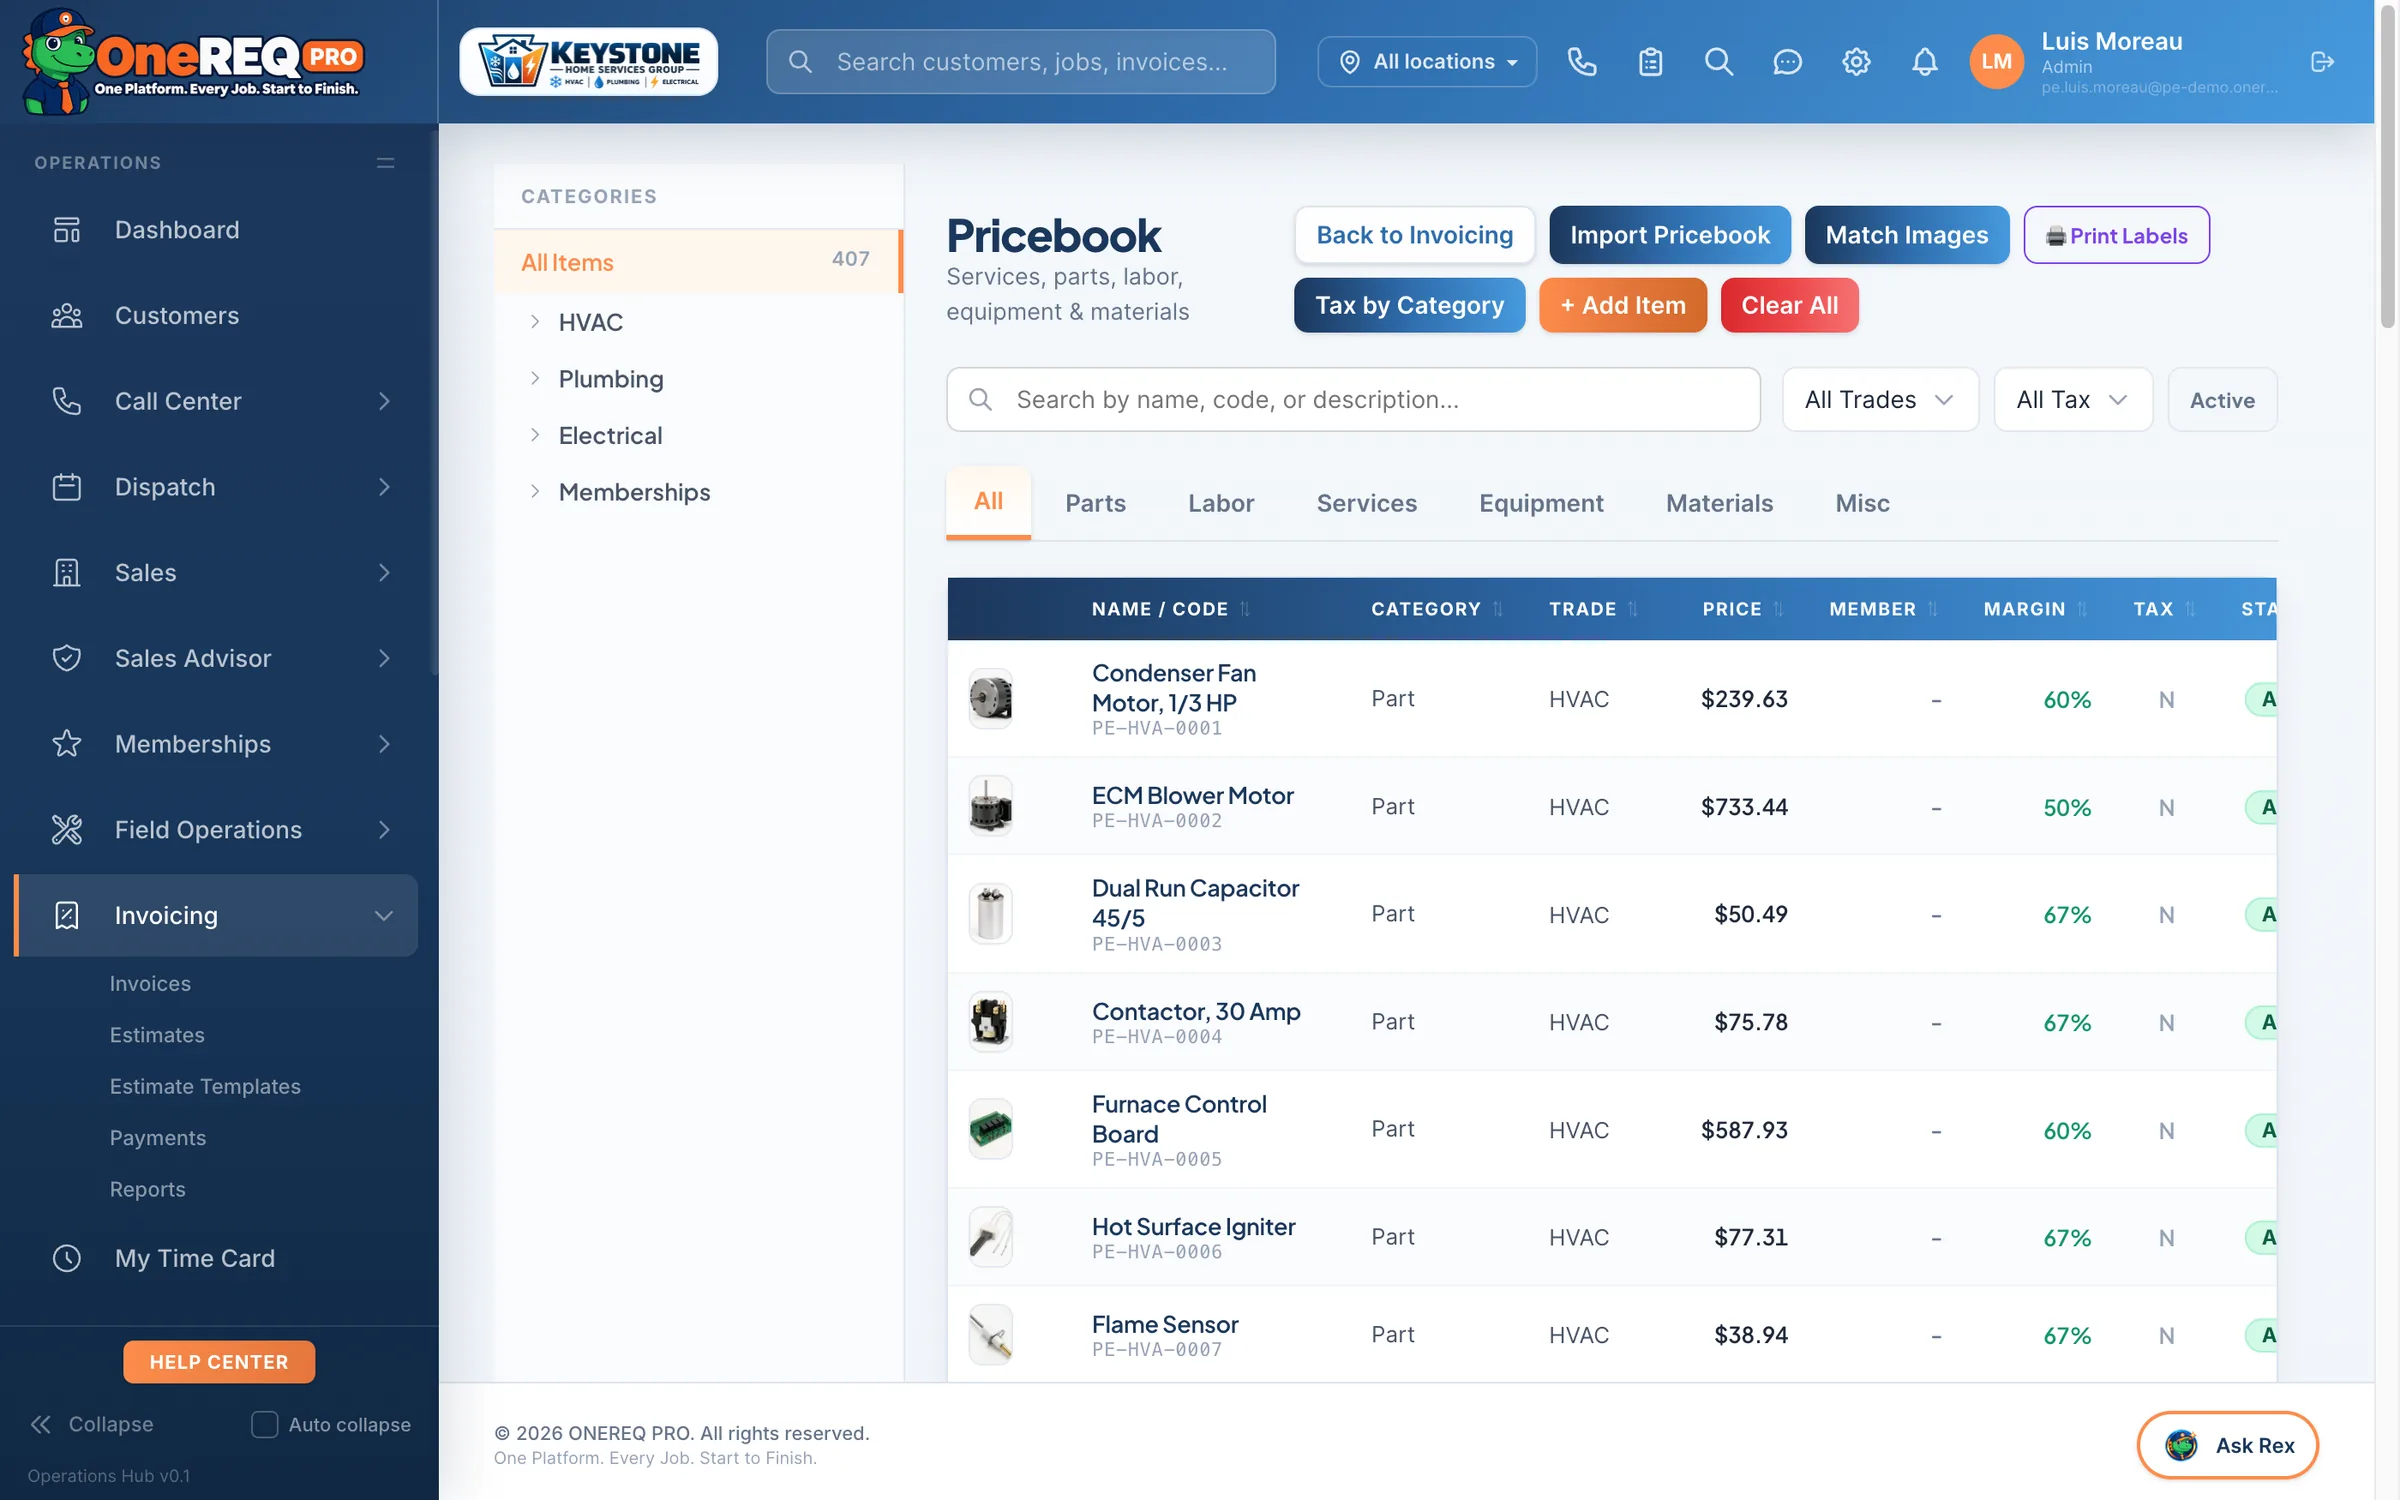This screenshot has height=1500, width=2400.
Task: Open notifications bell icon
Action: 1924,62
